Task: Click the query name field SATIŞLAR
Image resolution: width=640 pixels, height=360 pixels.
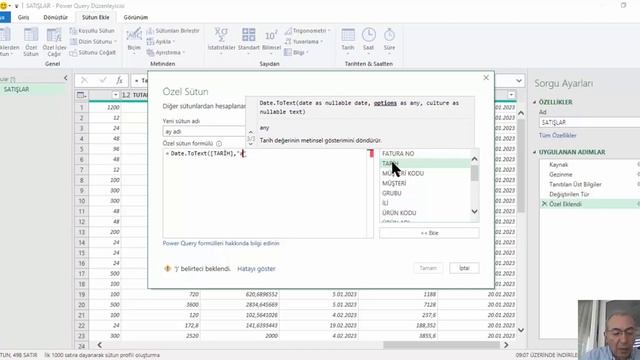Action: (x=589, y=122)
